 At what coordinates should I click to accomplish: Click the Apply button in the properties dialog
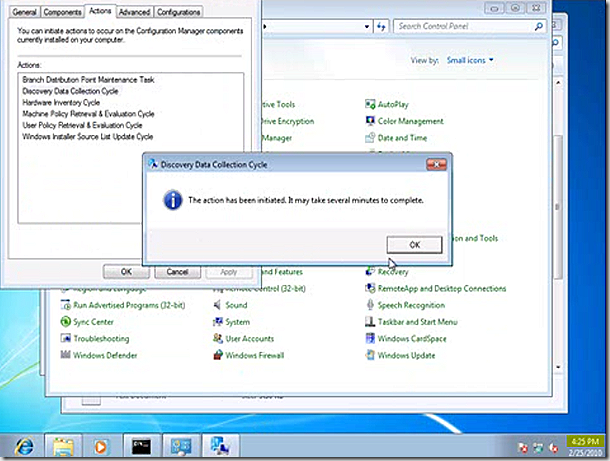click(228, 272)
